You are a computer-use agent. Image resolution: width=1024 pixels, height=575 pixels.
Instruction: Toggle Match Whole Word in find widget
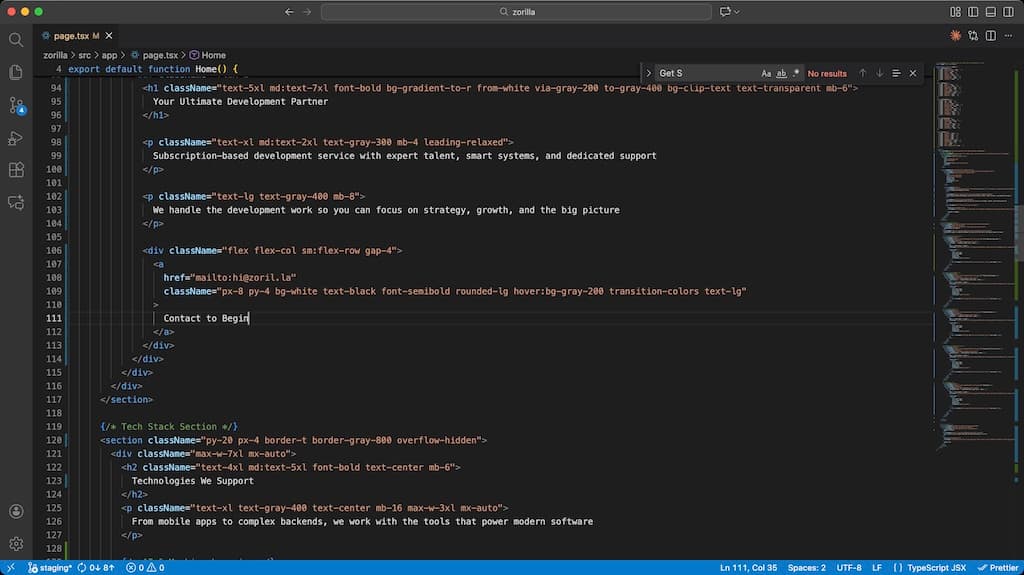(x=781, y=73)
